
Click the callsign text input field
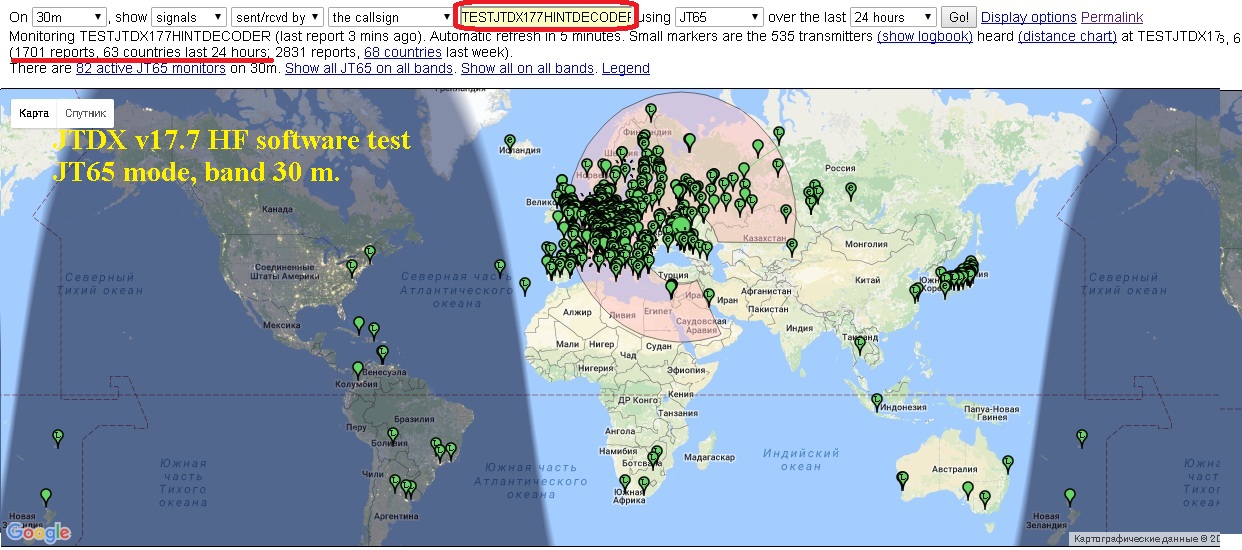tap(546, 17)
